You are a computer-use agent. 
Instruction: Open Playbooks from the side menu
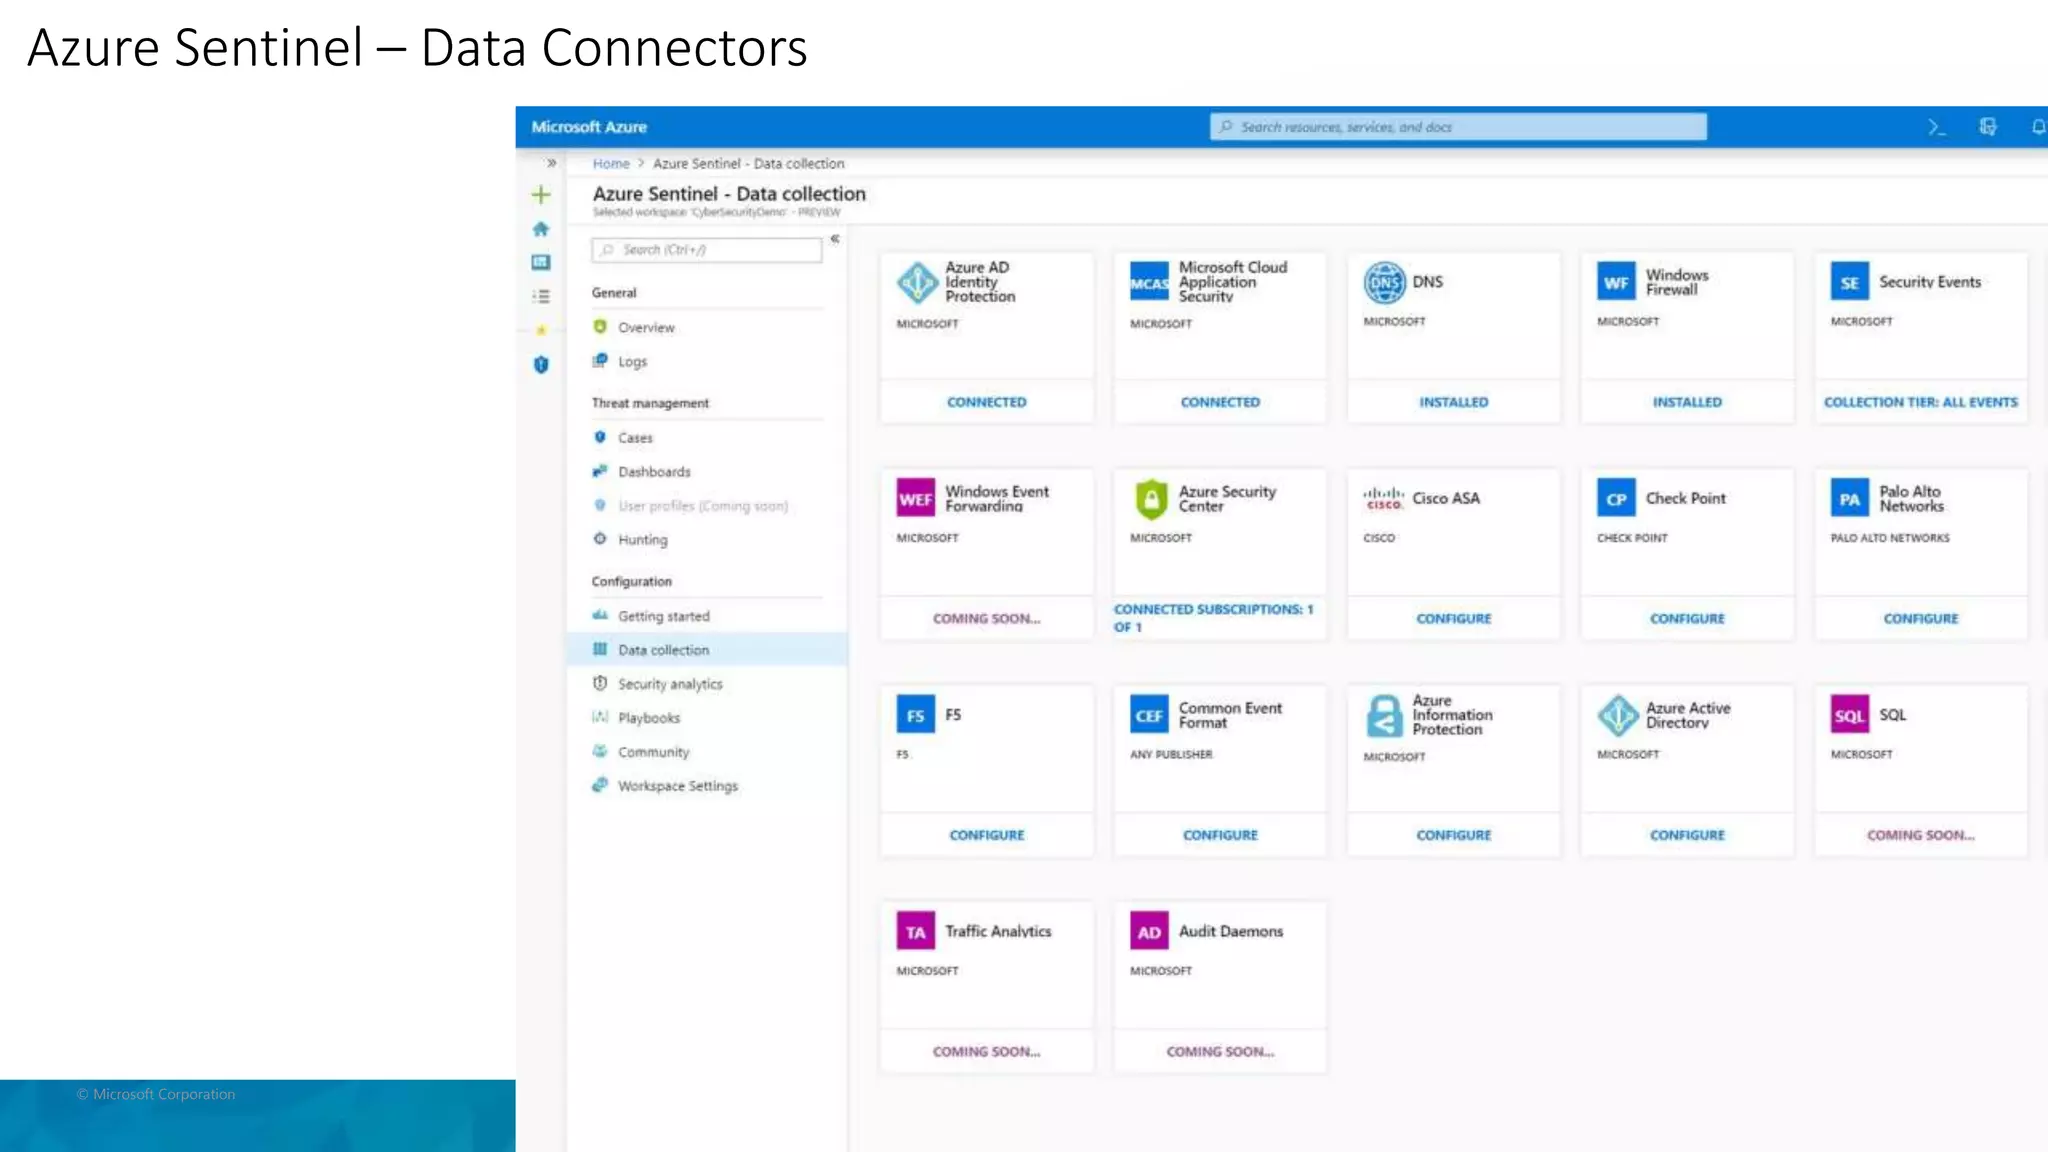pos(648,718)
